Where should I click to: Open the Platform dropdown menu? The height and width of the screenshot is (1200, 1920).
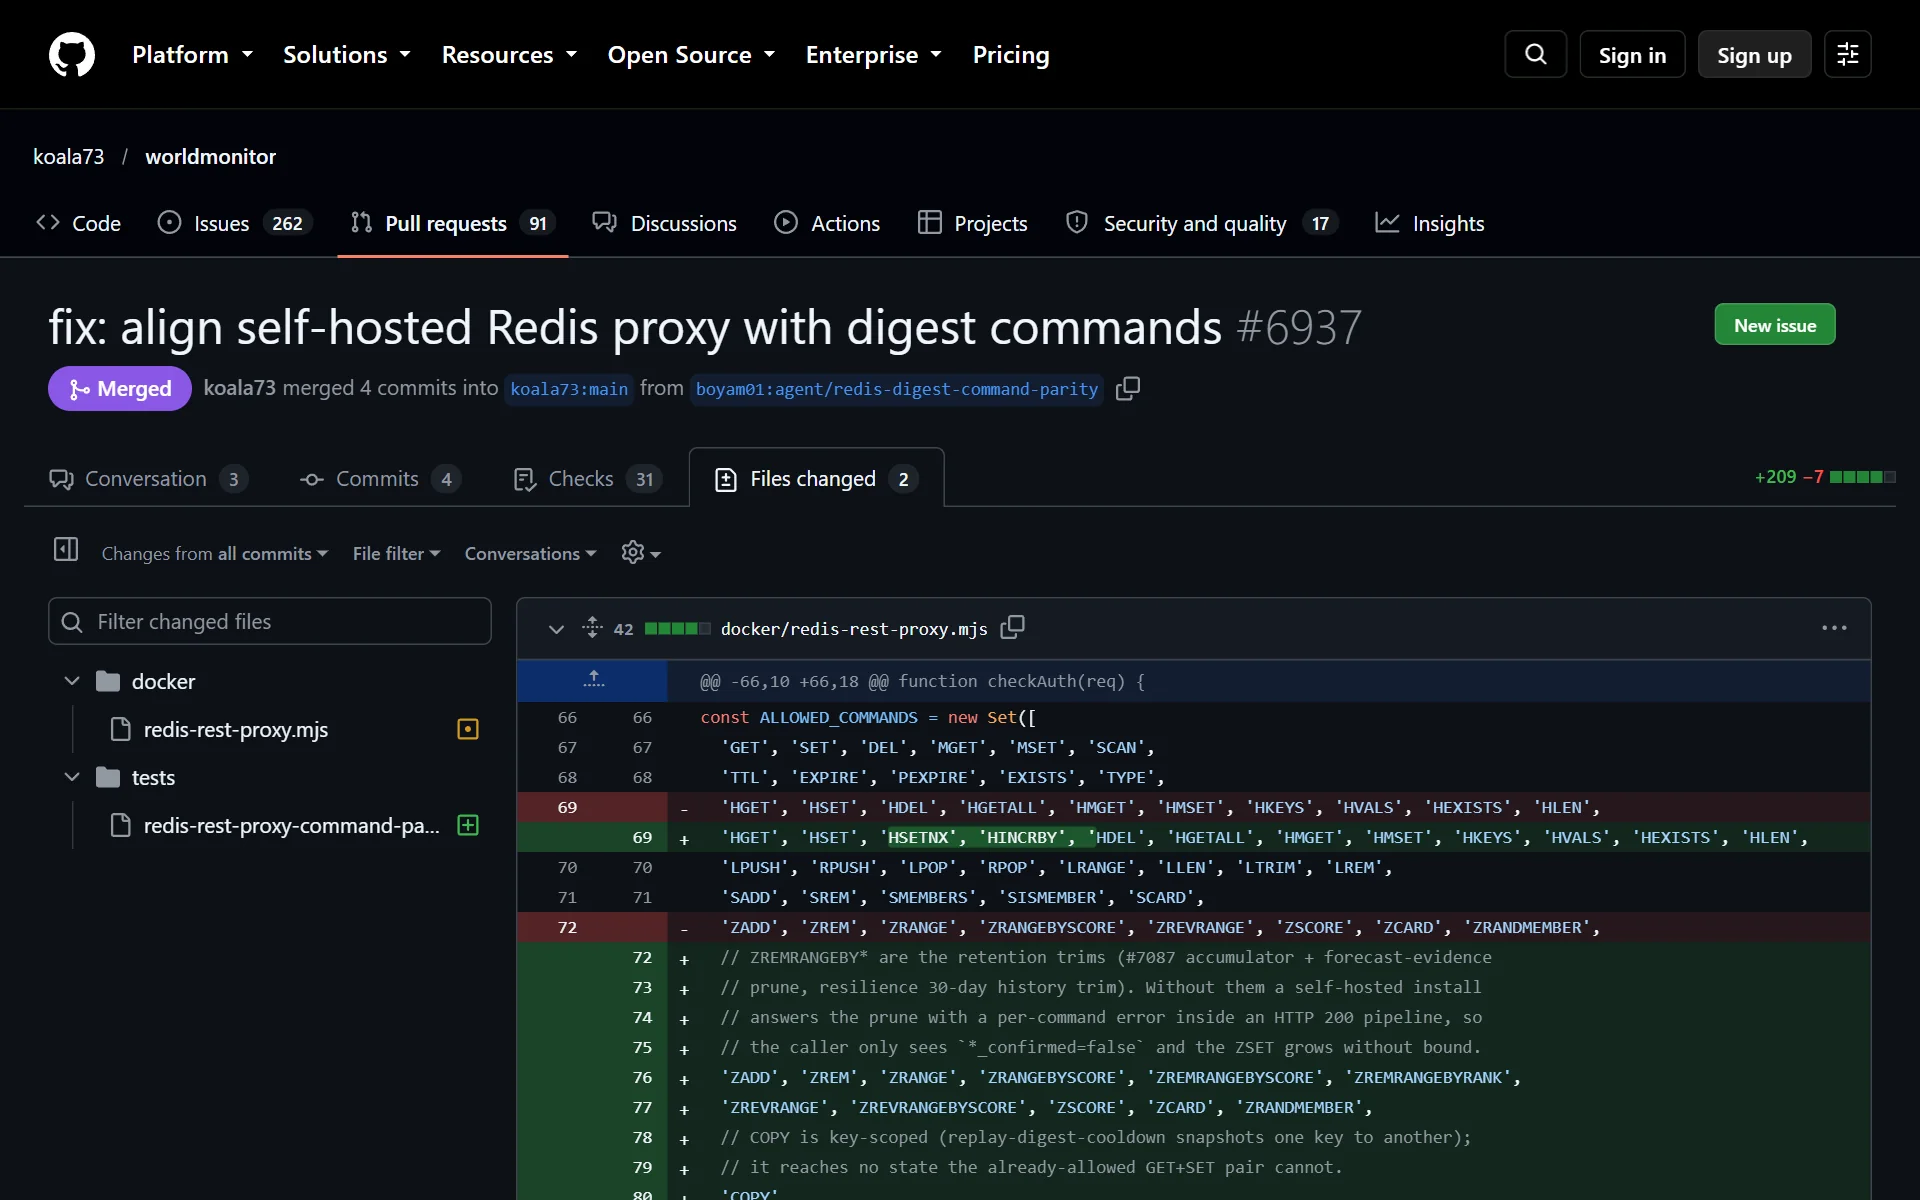pyautogui.click(x=192, y=55)
